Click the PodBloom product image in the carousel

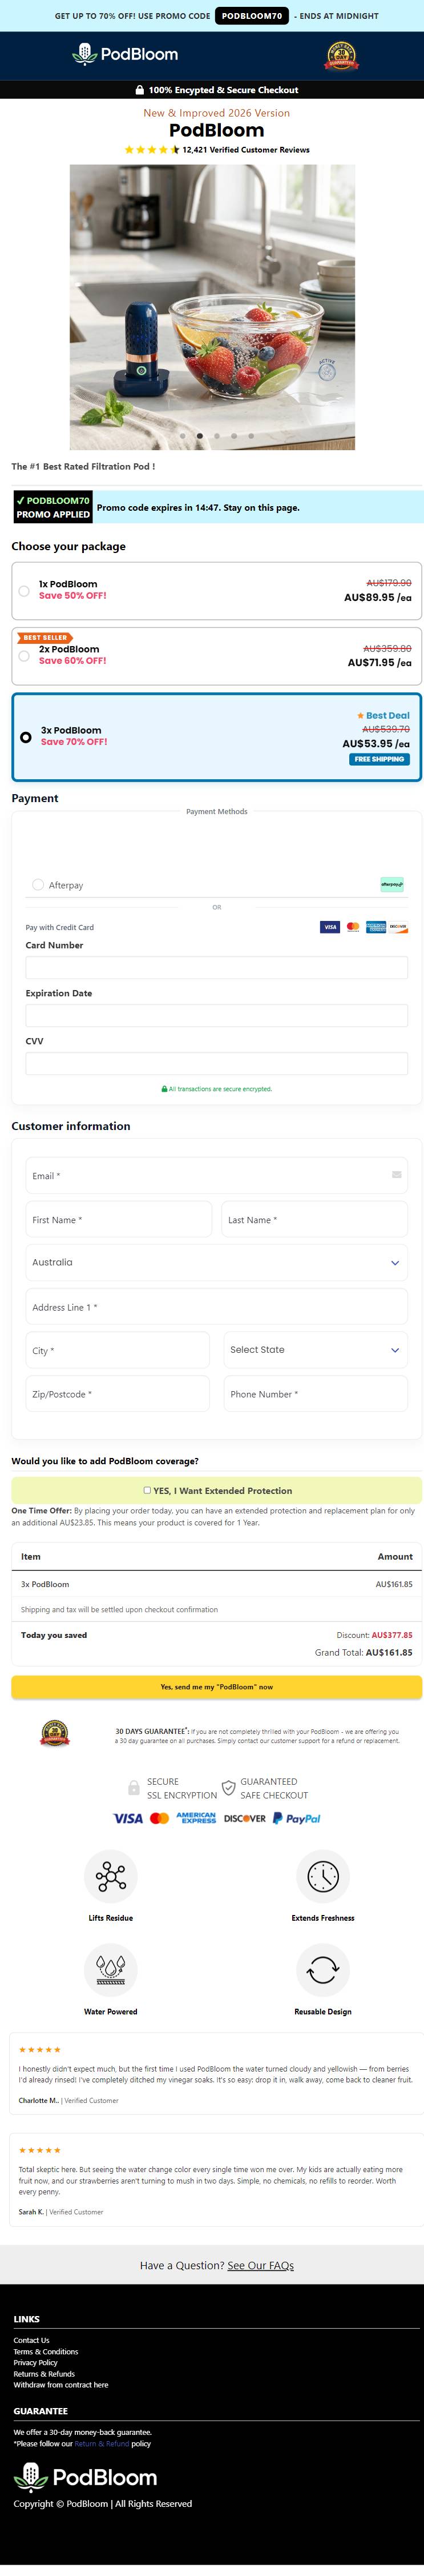point(212,307)
